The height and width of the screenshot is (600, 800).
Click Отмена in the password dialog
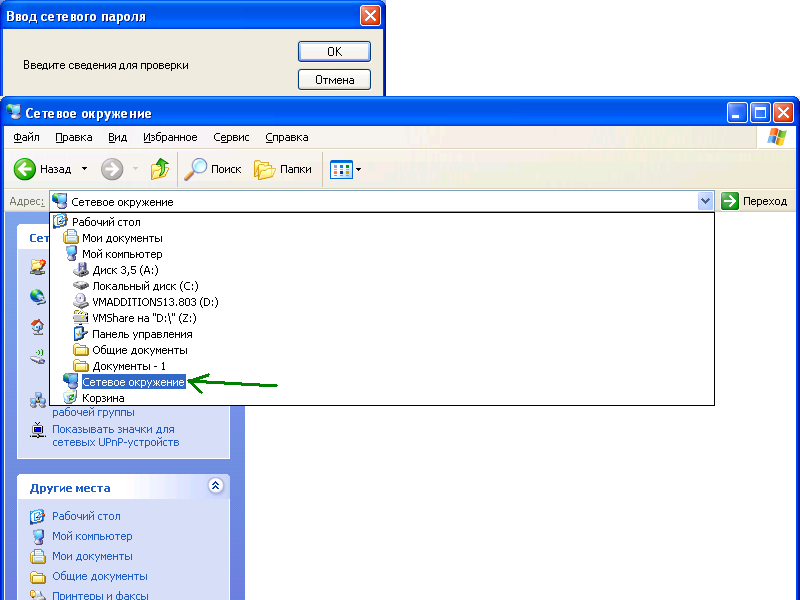334,80
